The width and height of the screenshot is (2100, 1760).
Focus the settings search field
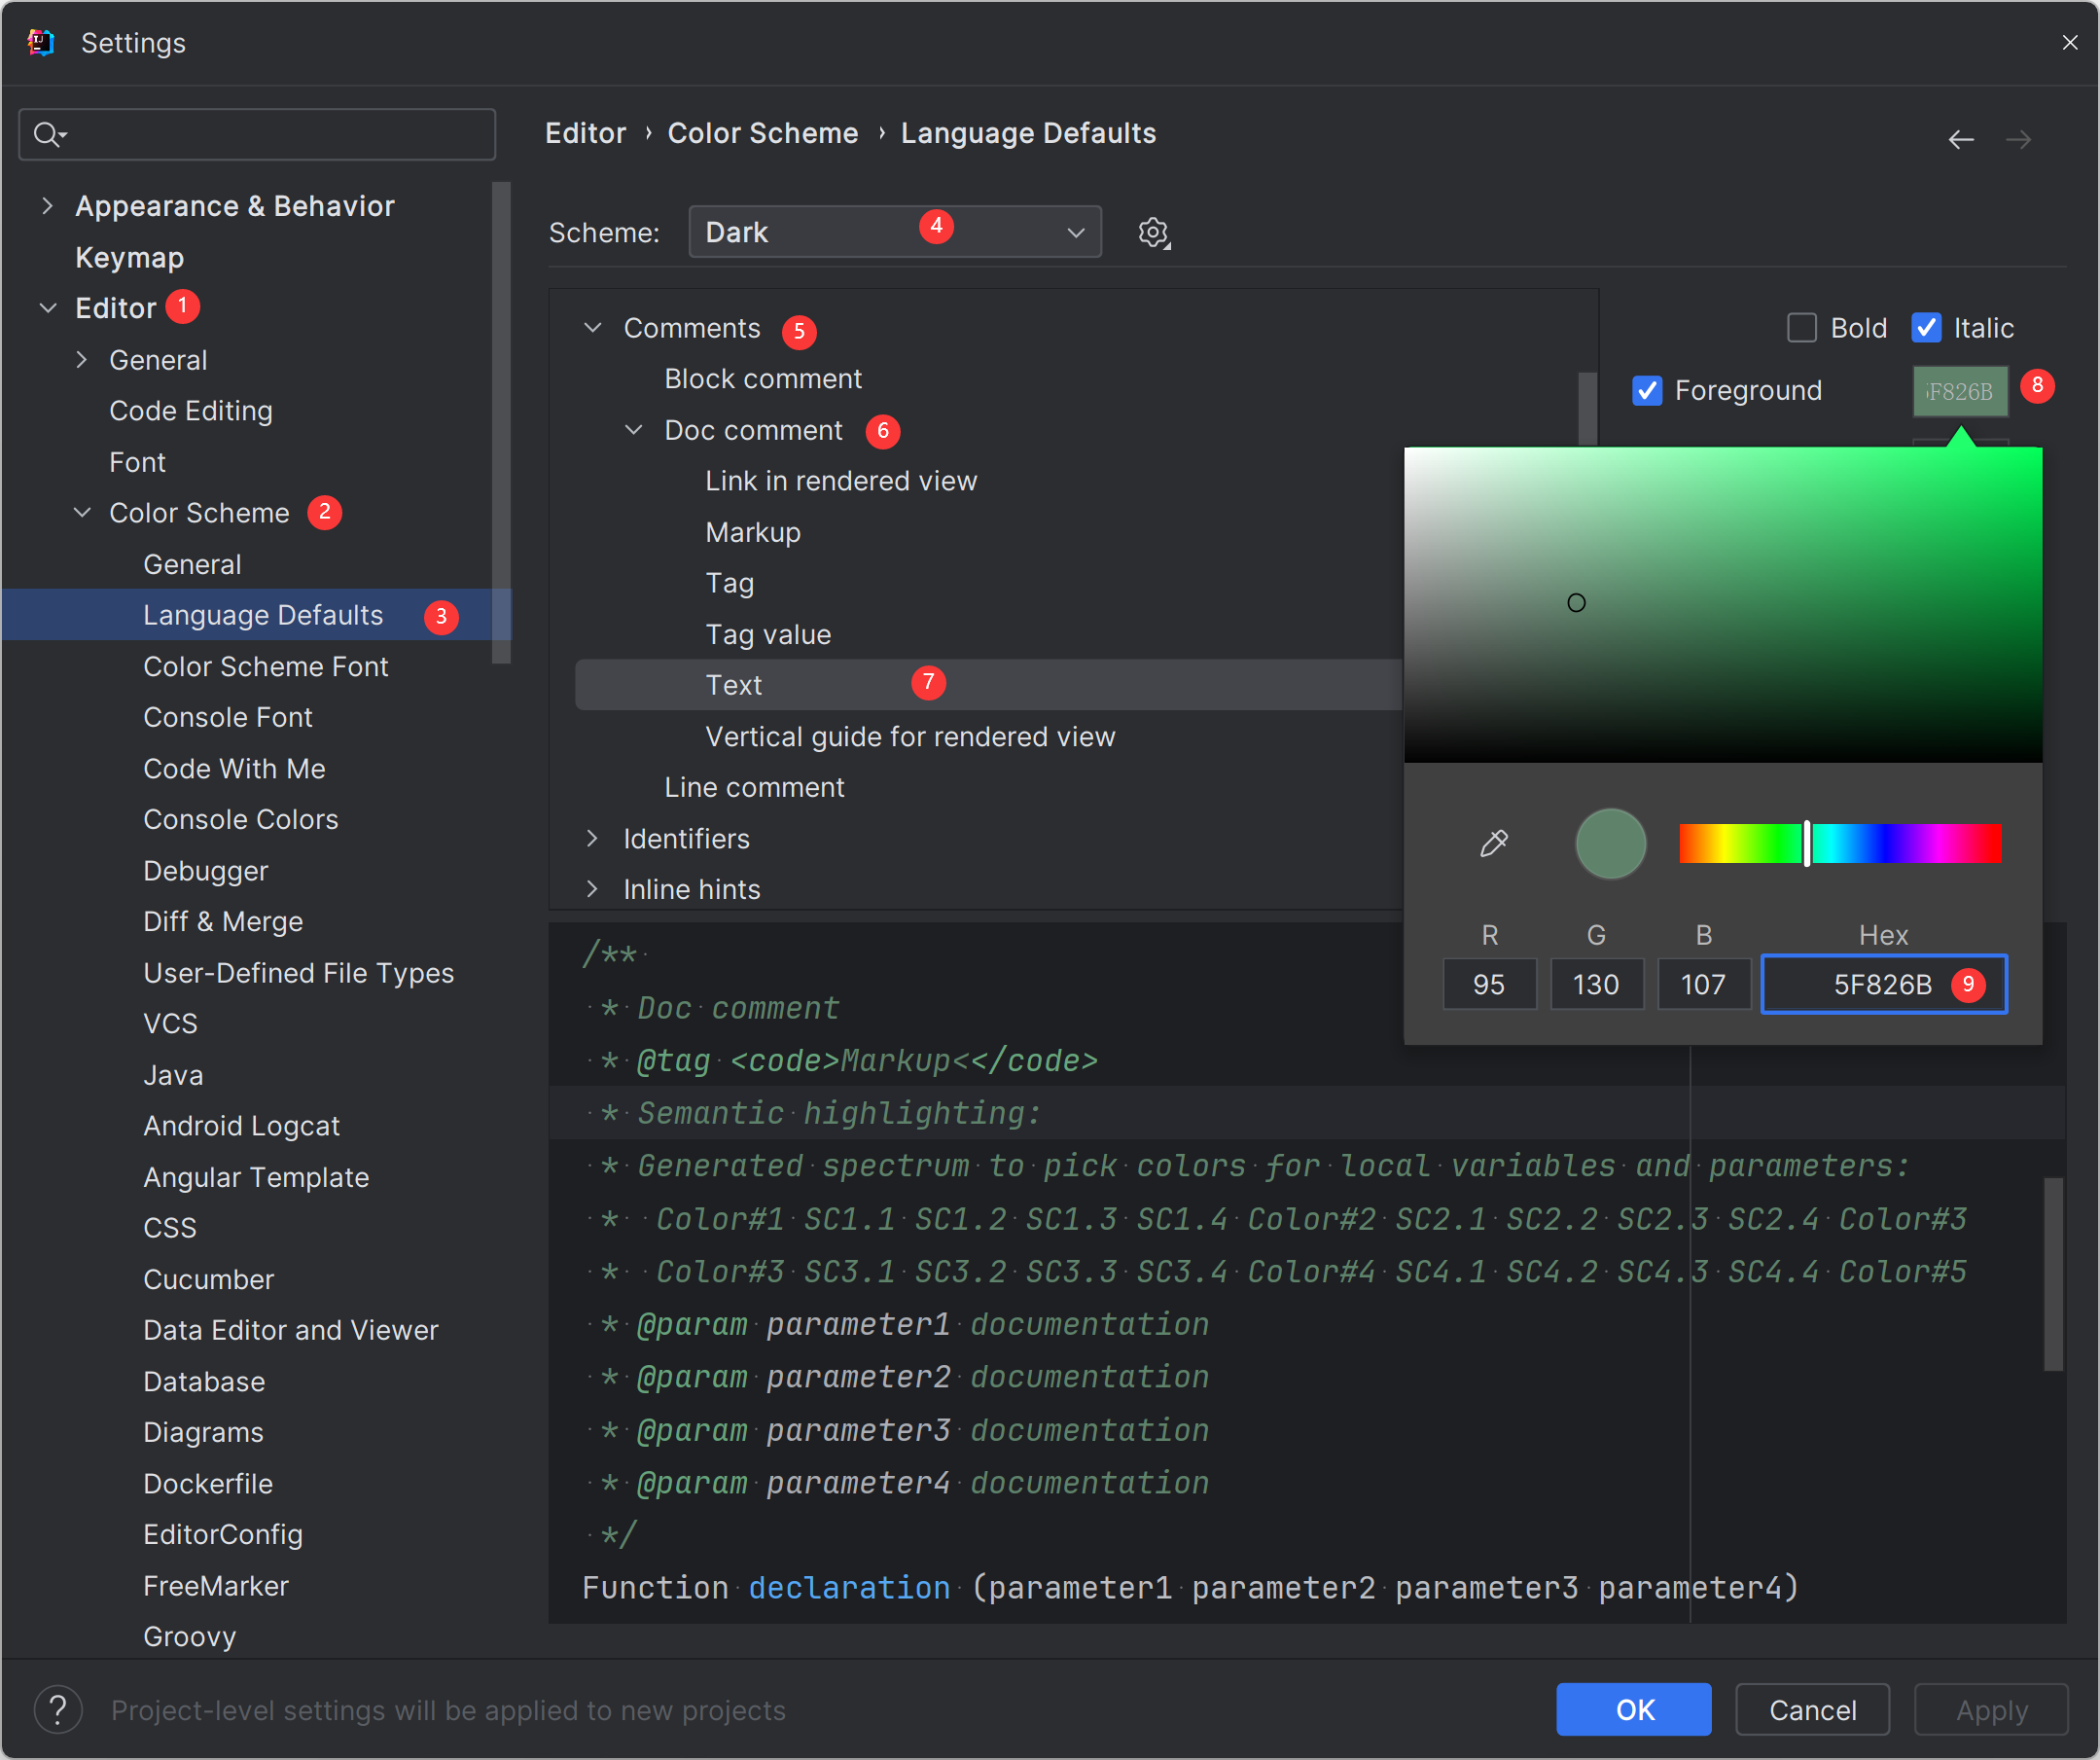point(257,134)
